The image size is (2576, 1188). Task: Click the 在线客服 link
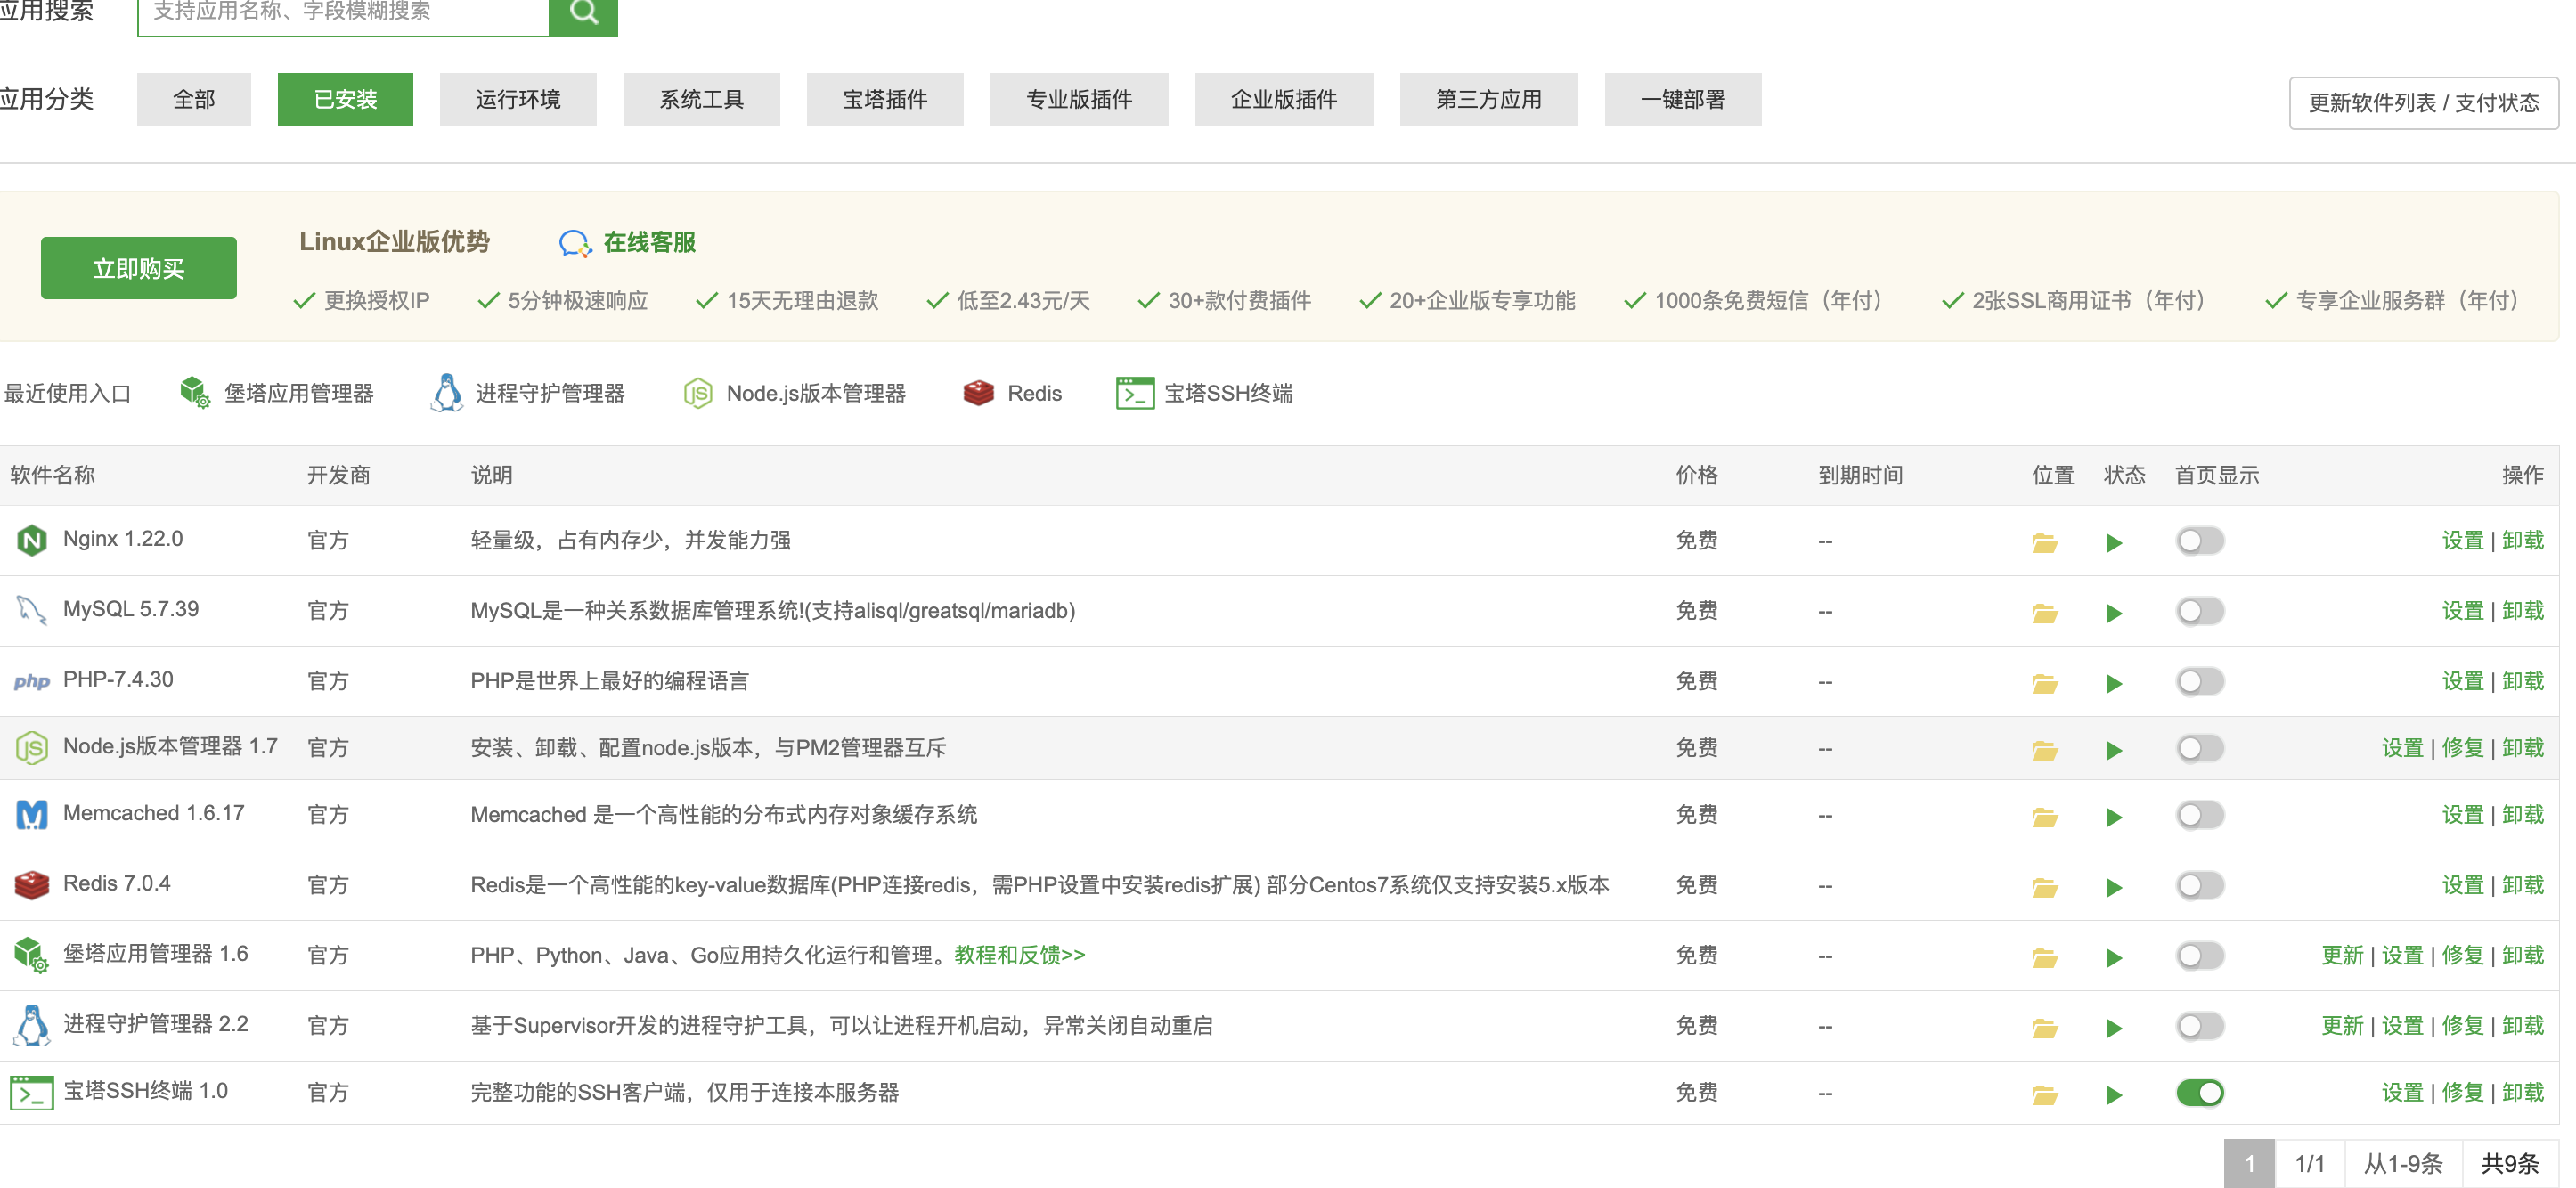[x=649, y=242]
